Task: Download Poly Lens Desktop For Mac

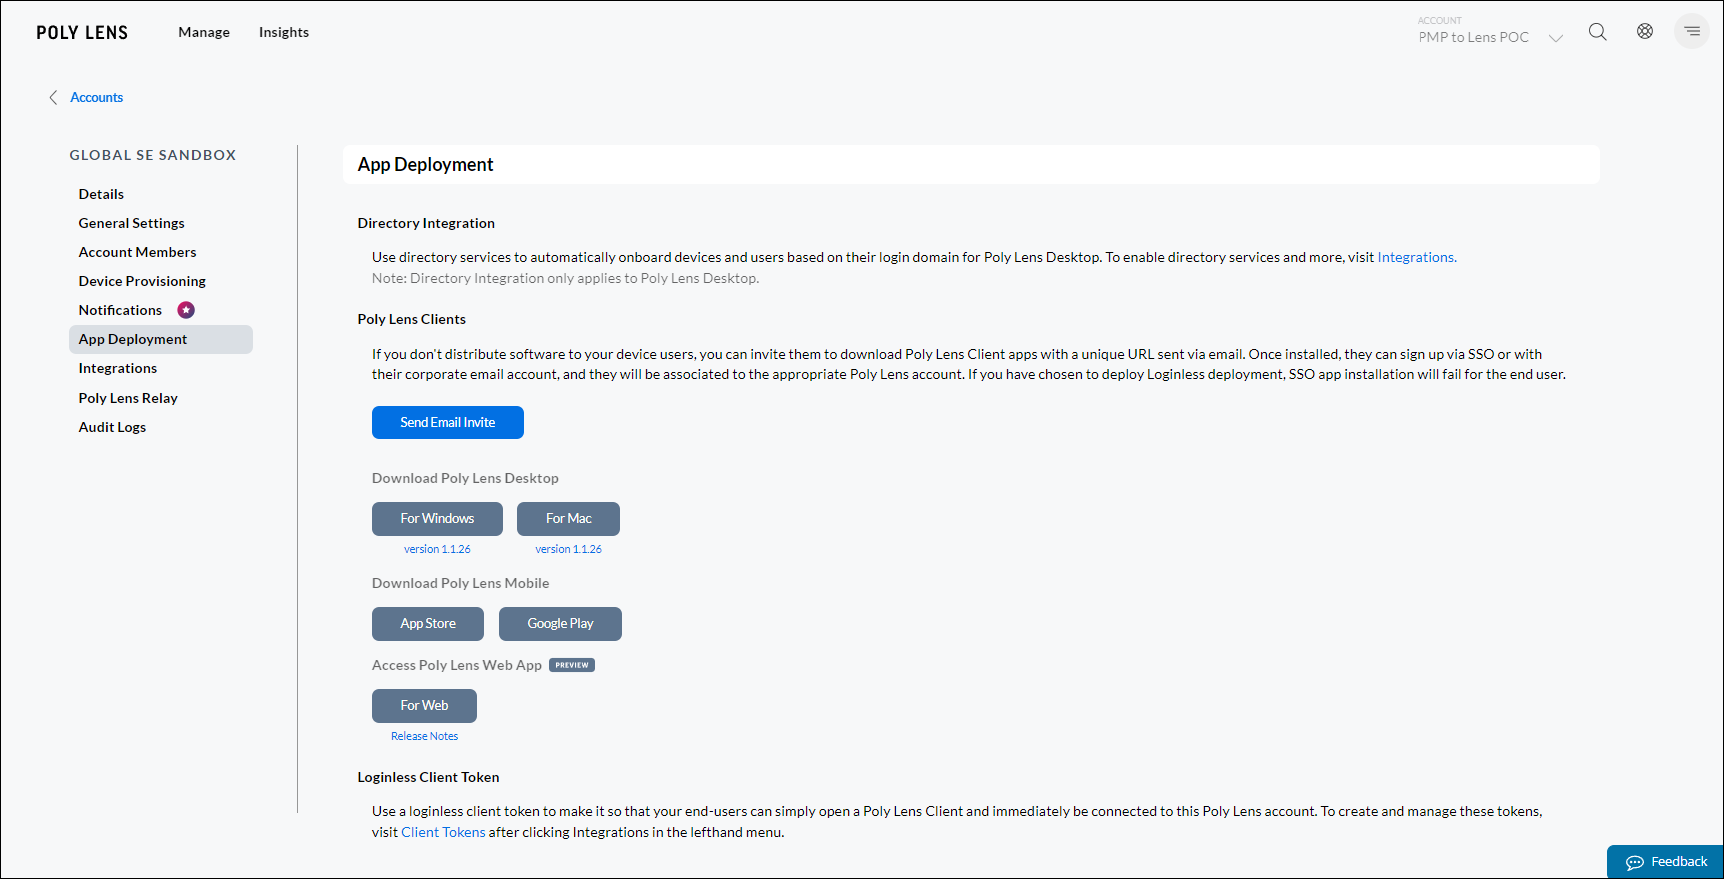Action: [x=568, y=519]
